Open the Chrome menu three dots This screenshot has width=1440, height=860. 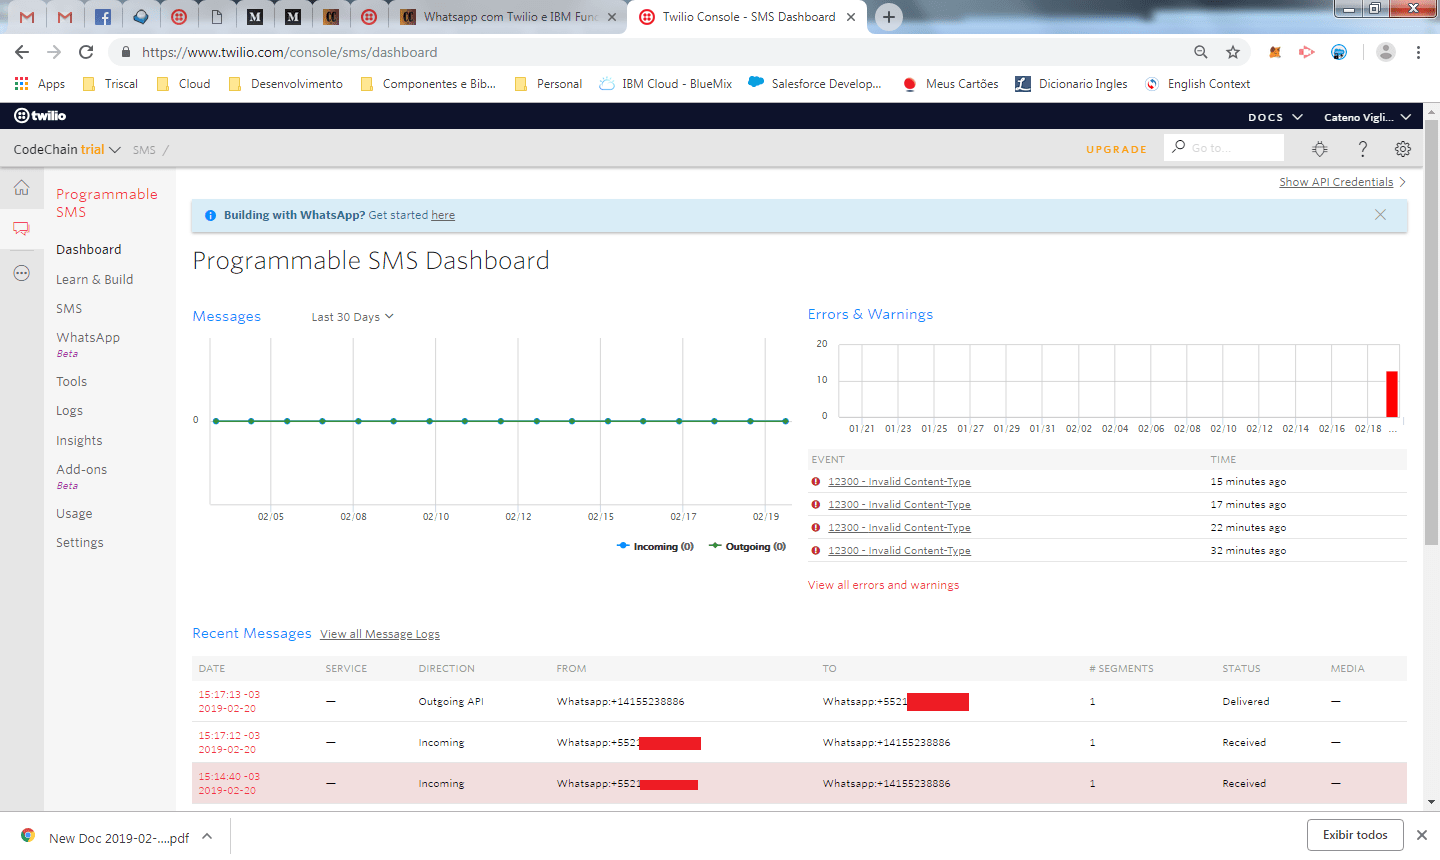coord(1418,52)
